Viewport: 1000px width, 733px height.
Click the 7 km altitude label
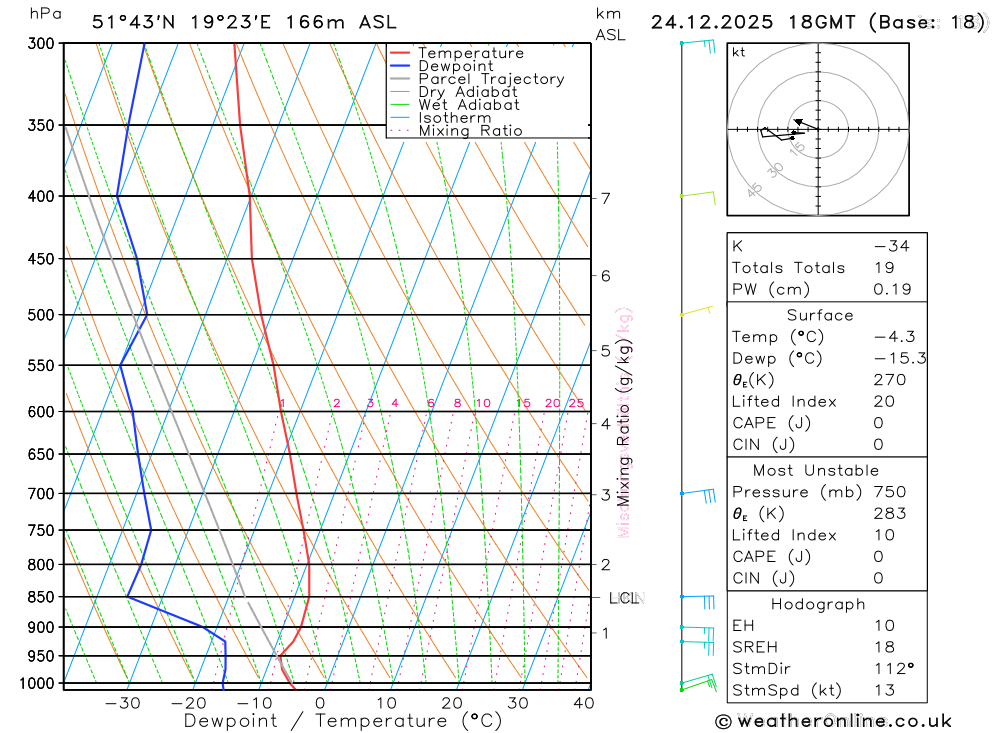605,198
